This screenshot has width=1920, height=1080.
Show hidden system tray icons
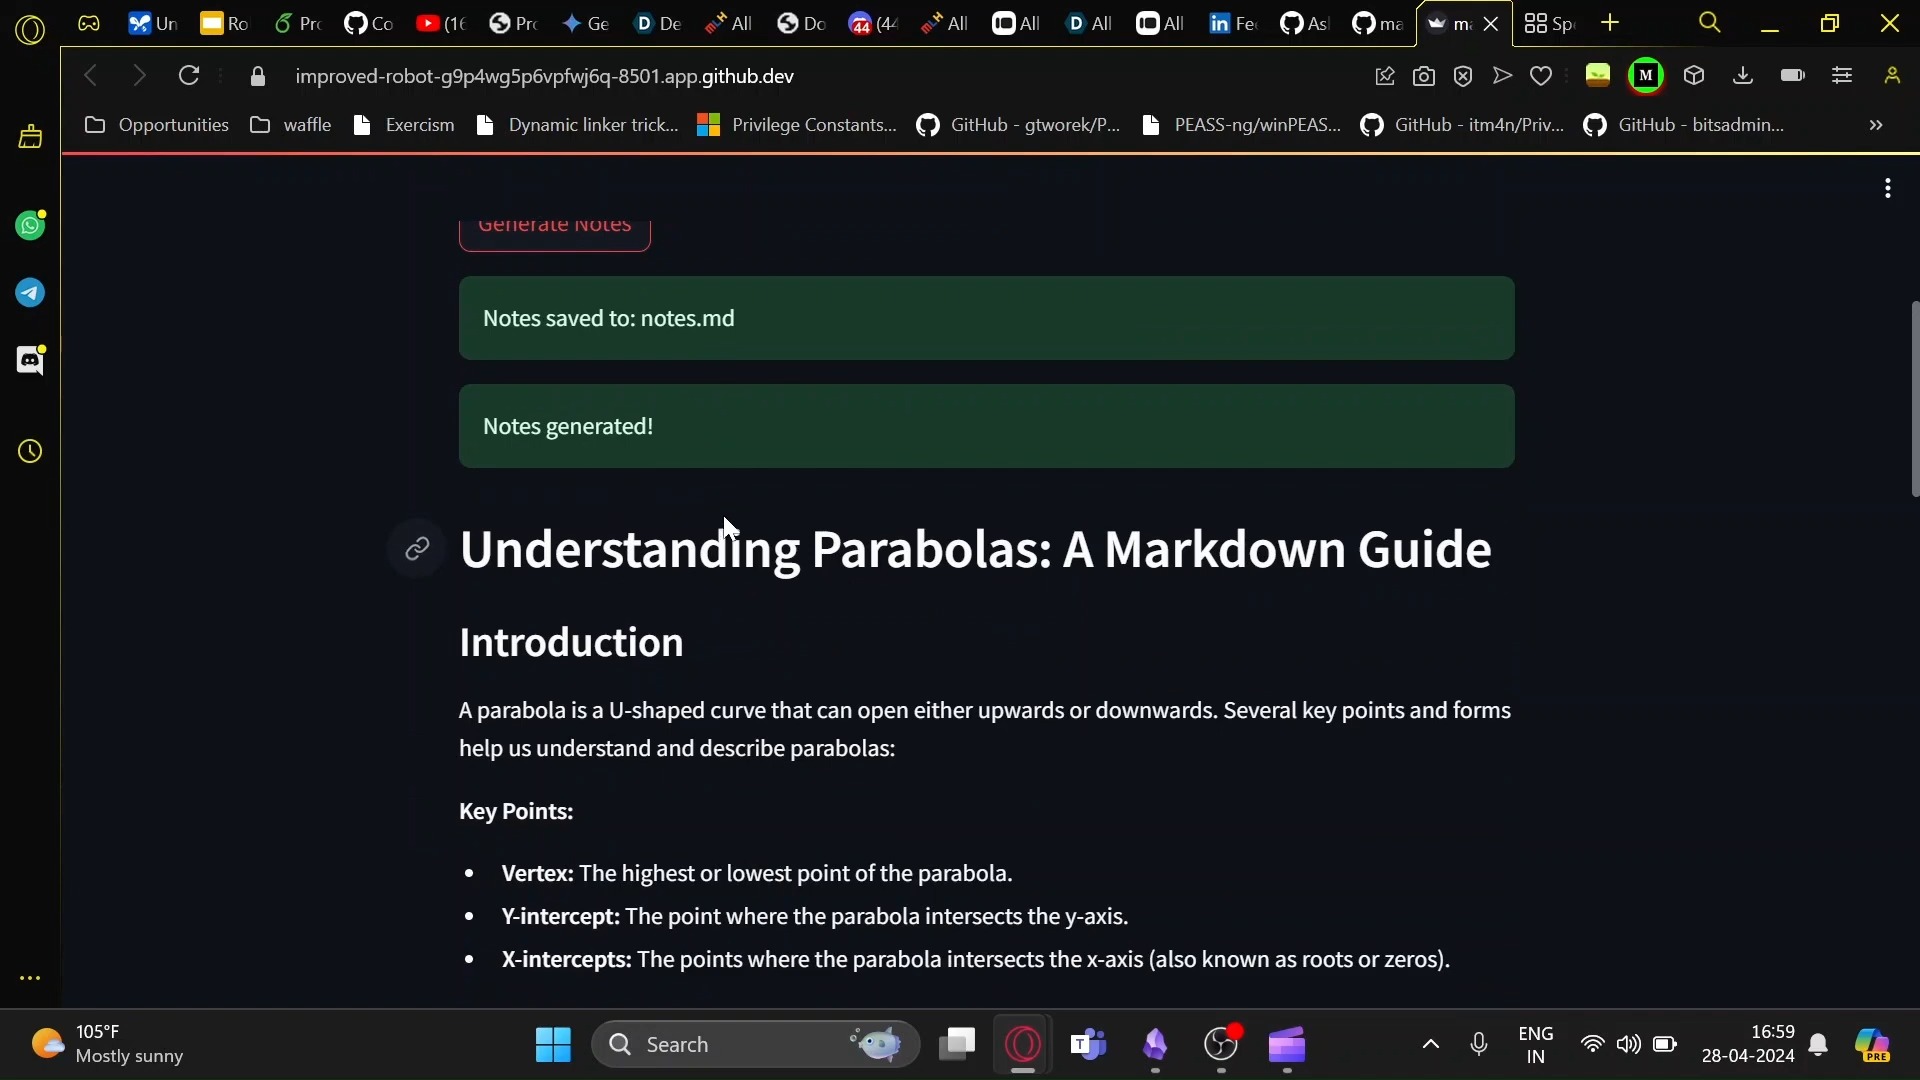pos(1430,1045)
